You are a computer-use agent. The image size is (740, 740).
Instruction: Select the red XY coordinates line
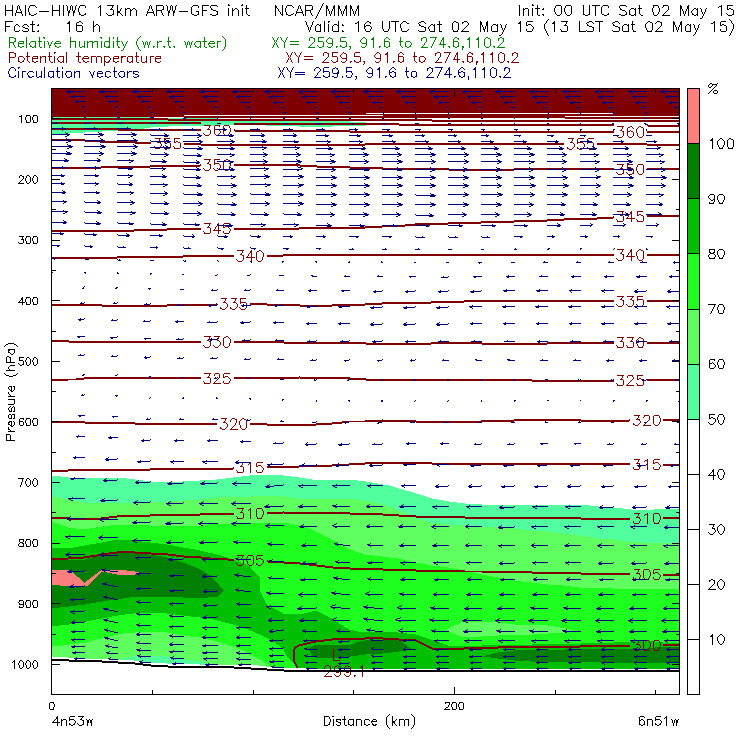(402, 58)
